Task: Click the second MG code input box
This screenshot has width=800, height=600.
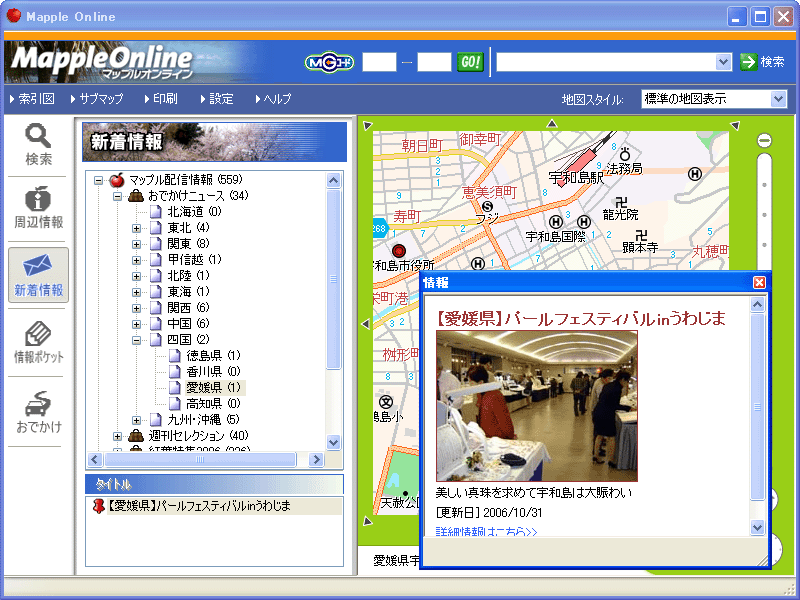Action: click(434, 62)
